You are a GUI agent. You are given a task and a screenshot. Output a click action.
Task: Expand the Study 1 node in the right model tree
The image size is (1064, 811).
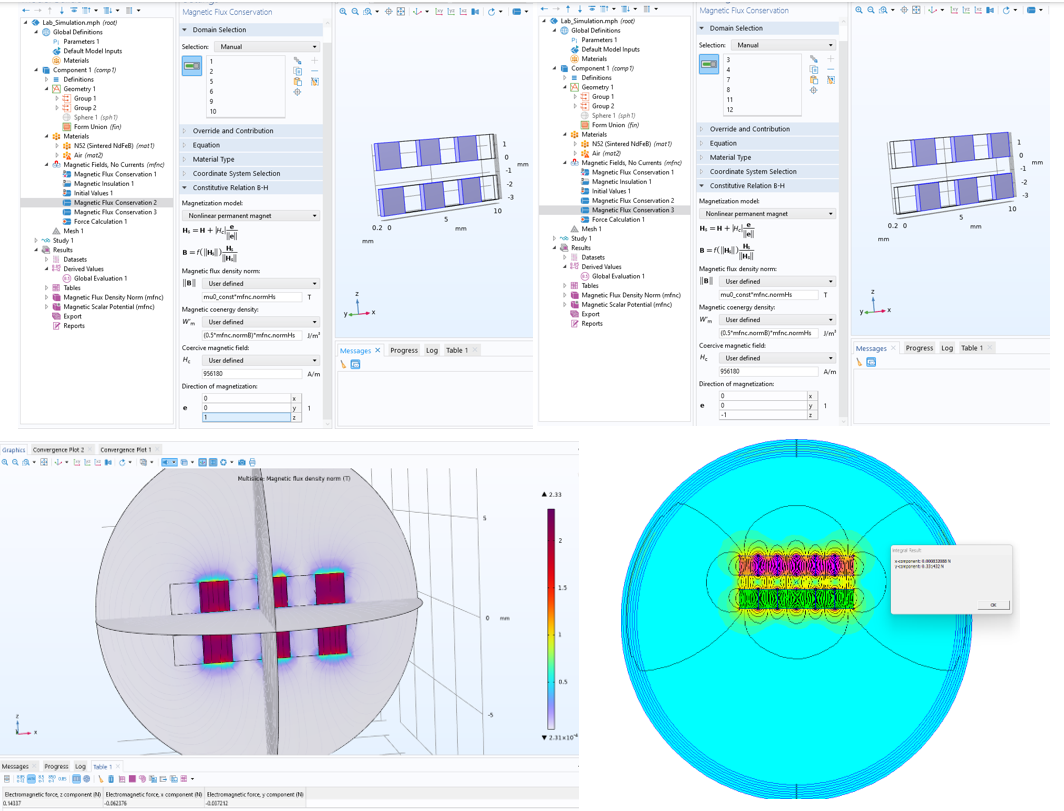click(x=555, y=239)
